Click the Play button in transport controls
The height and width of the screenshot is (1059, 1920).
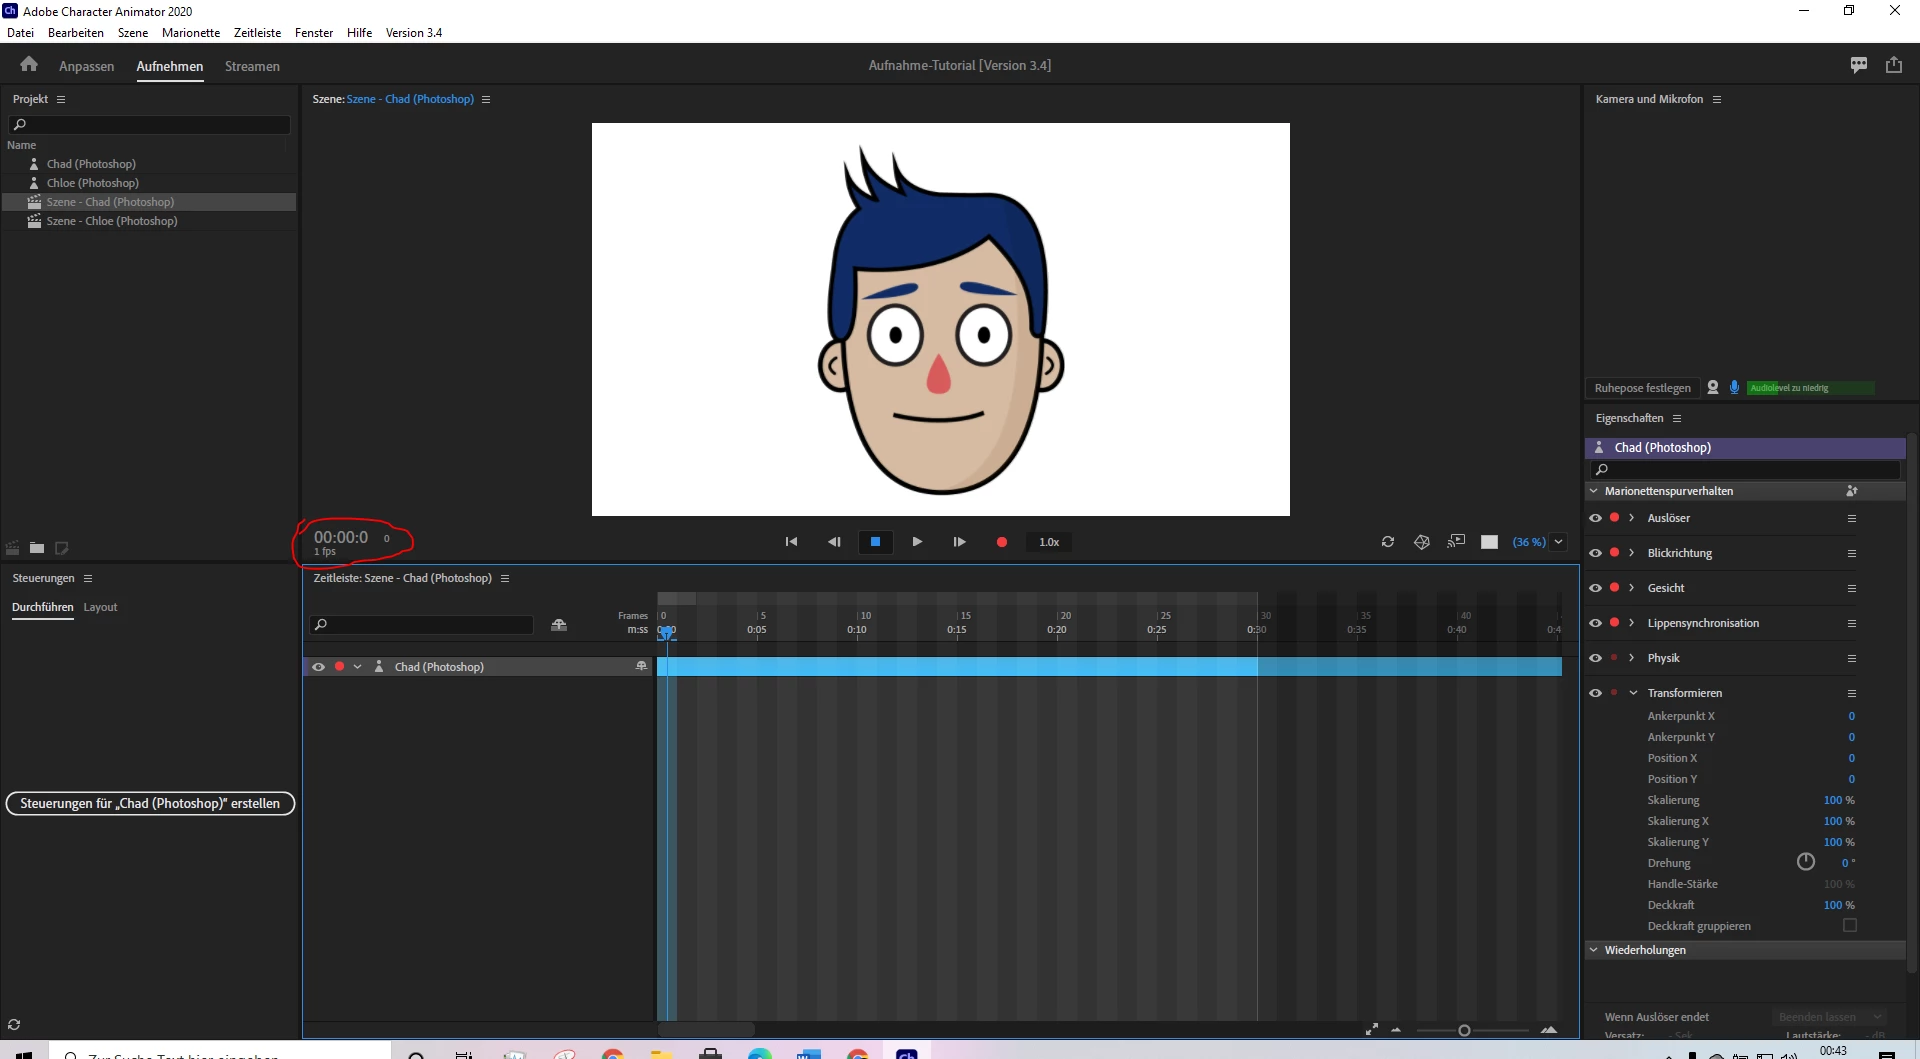[x=917, y=542]
